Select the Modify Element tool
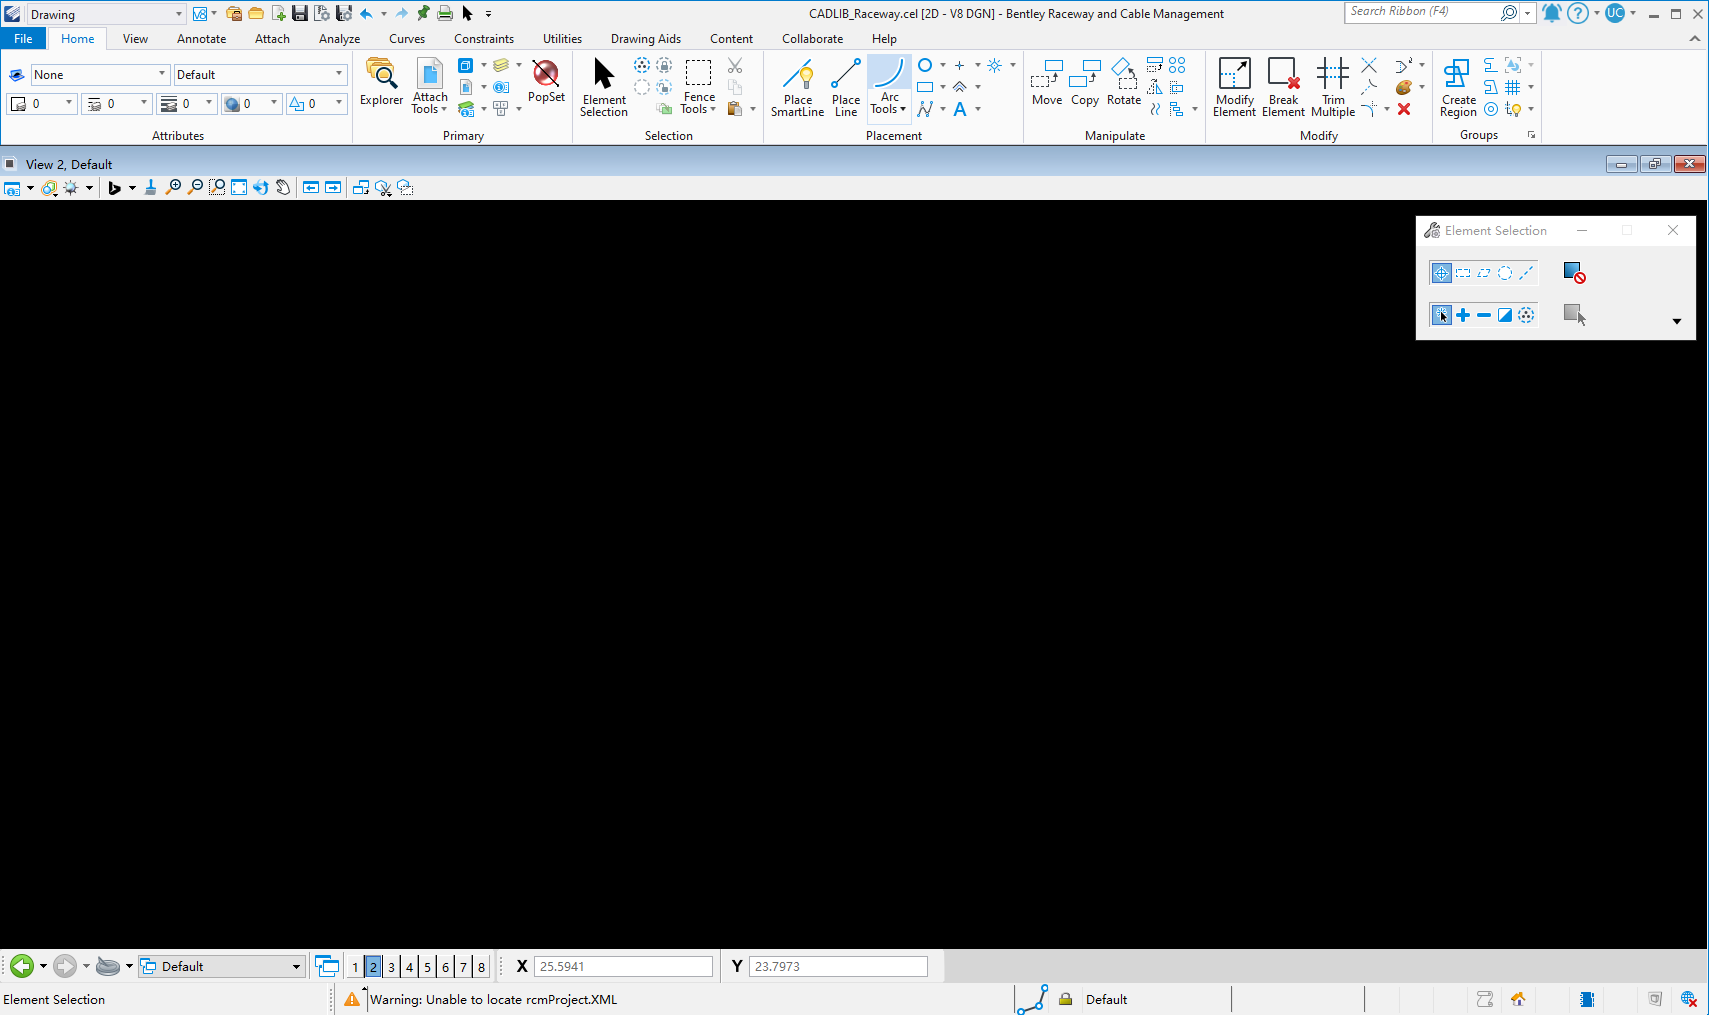The width and height of the screenshot is (1709, 1015). [x=1234, y=87]
